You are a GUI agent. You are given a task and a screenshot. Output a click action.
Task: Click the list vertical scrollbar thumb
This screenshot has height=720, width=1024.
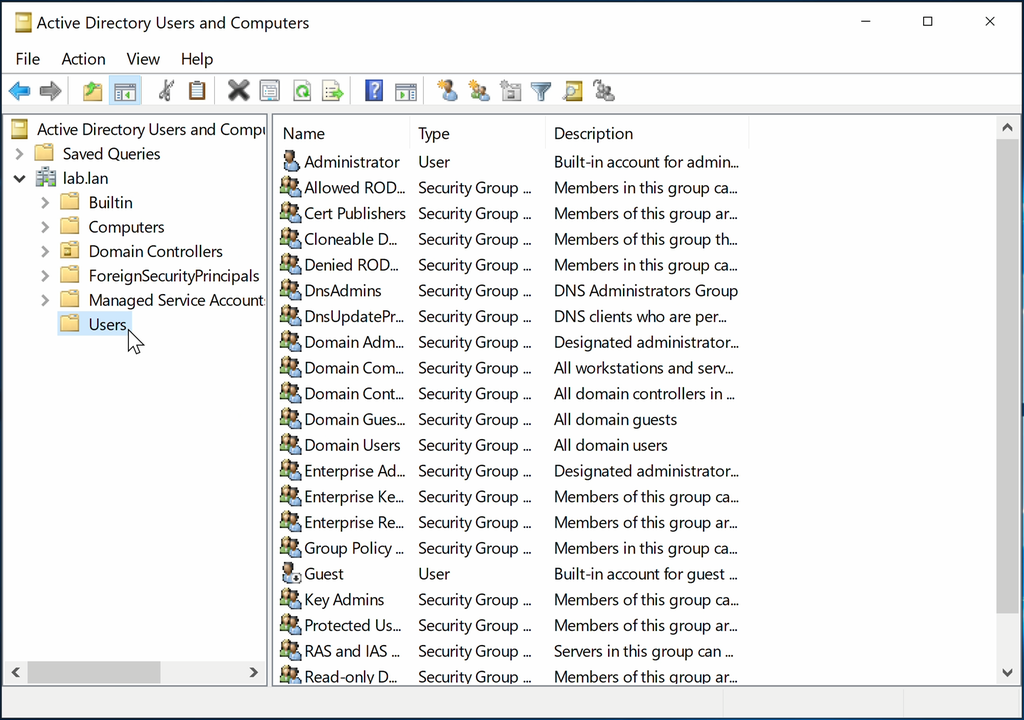pyautogui.click(x=1007, y=376)
